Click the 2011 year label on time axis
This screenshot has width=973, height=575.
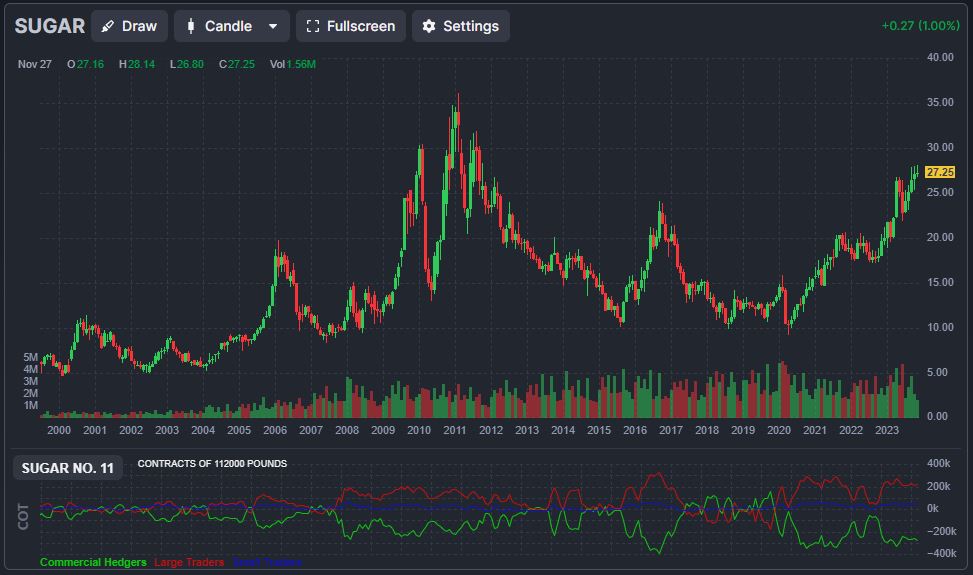point(455,430)
